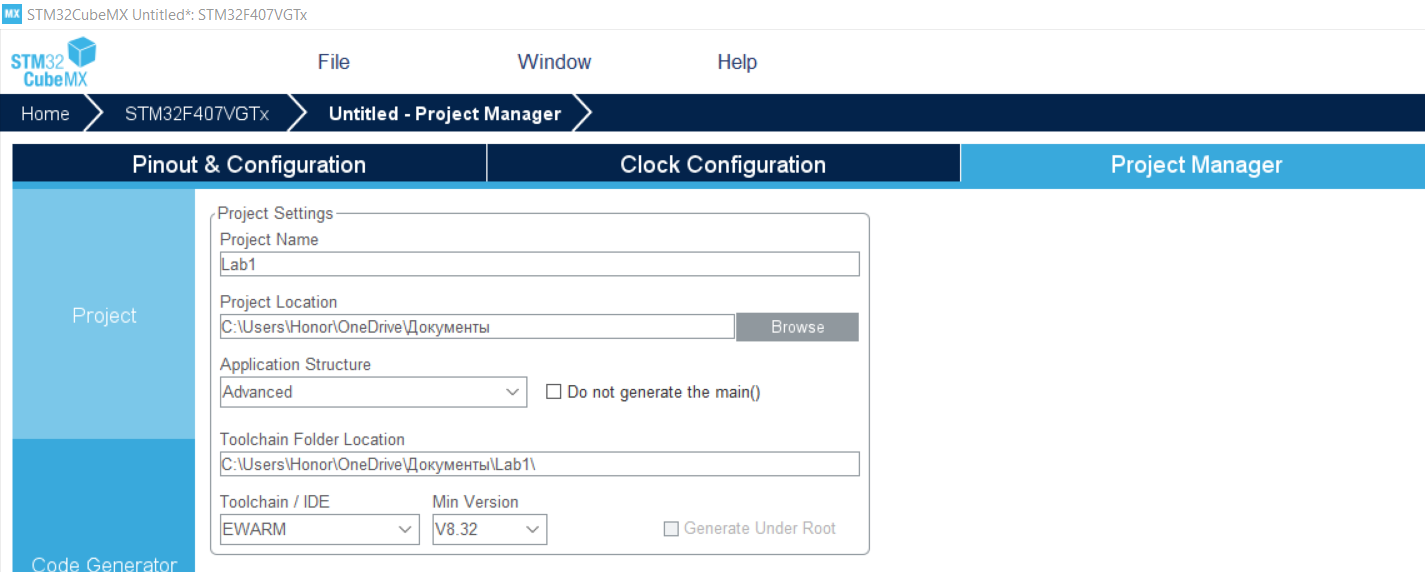Select STM32F407VGTx breadcrumb

[x=197, y=114]
